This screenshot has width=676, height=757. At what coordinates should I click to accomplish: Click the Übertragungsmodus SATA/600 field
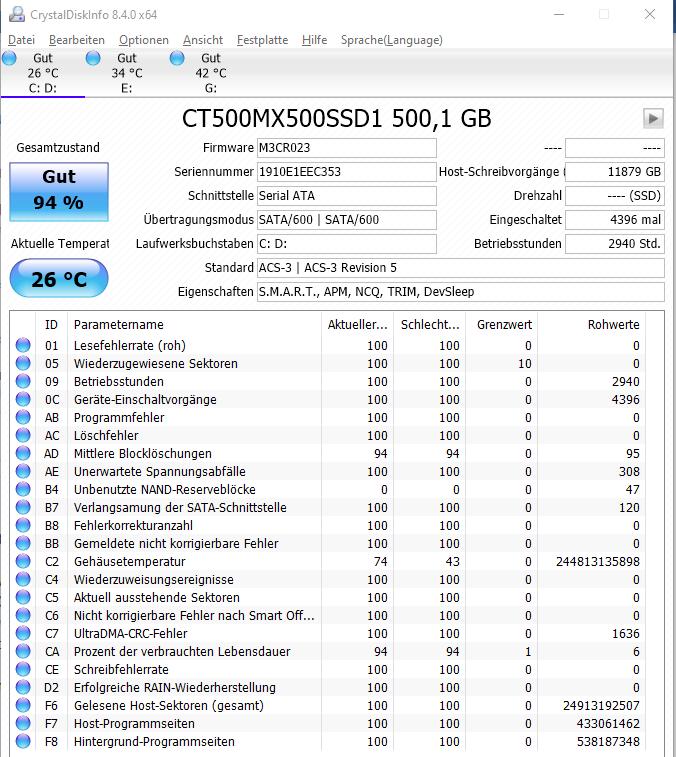tap(347, 220)
